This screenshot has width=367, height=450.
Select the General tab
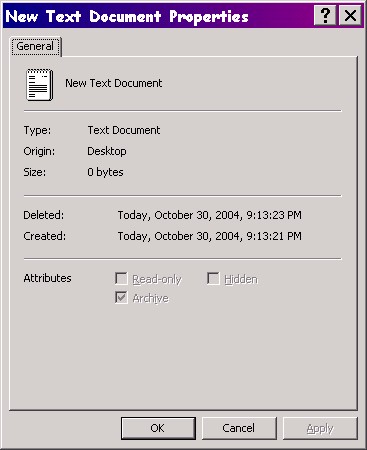(35, 46)
